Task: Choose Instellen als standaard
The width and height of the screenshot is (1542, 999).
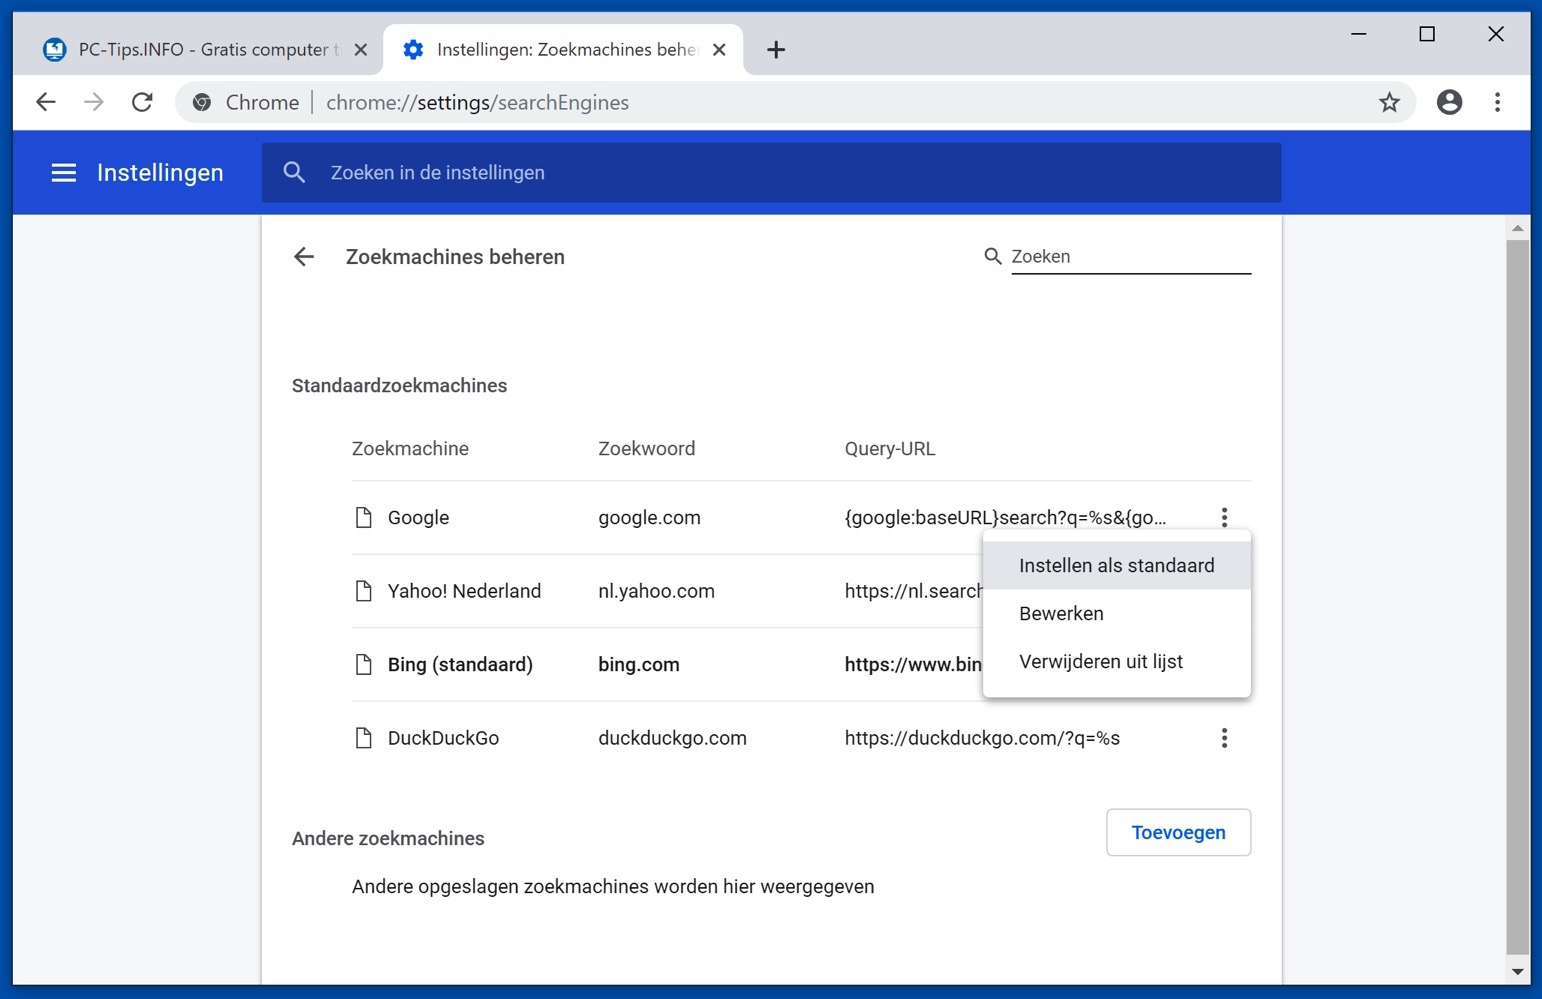Action: [x=1116, y=566]
